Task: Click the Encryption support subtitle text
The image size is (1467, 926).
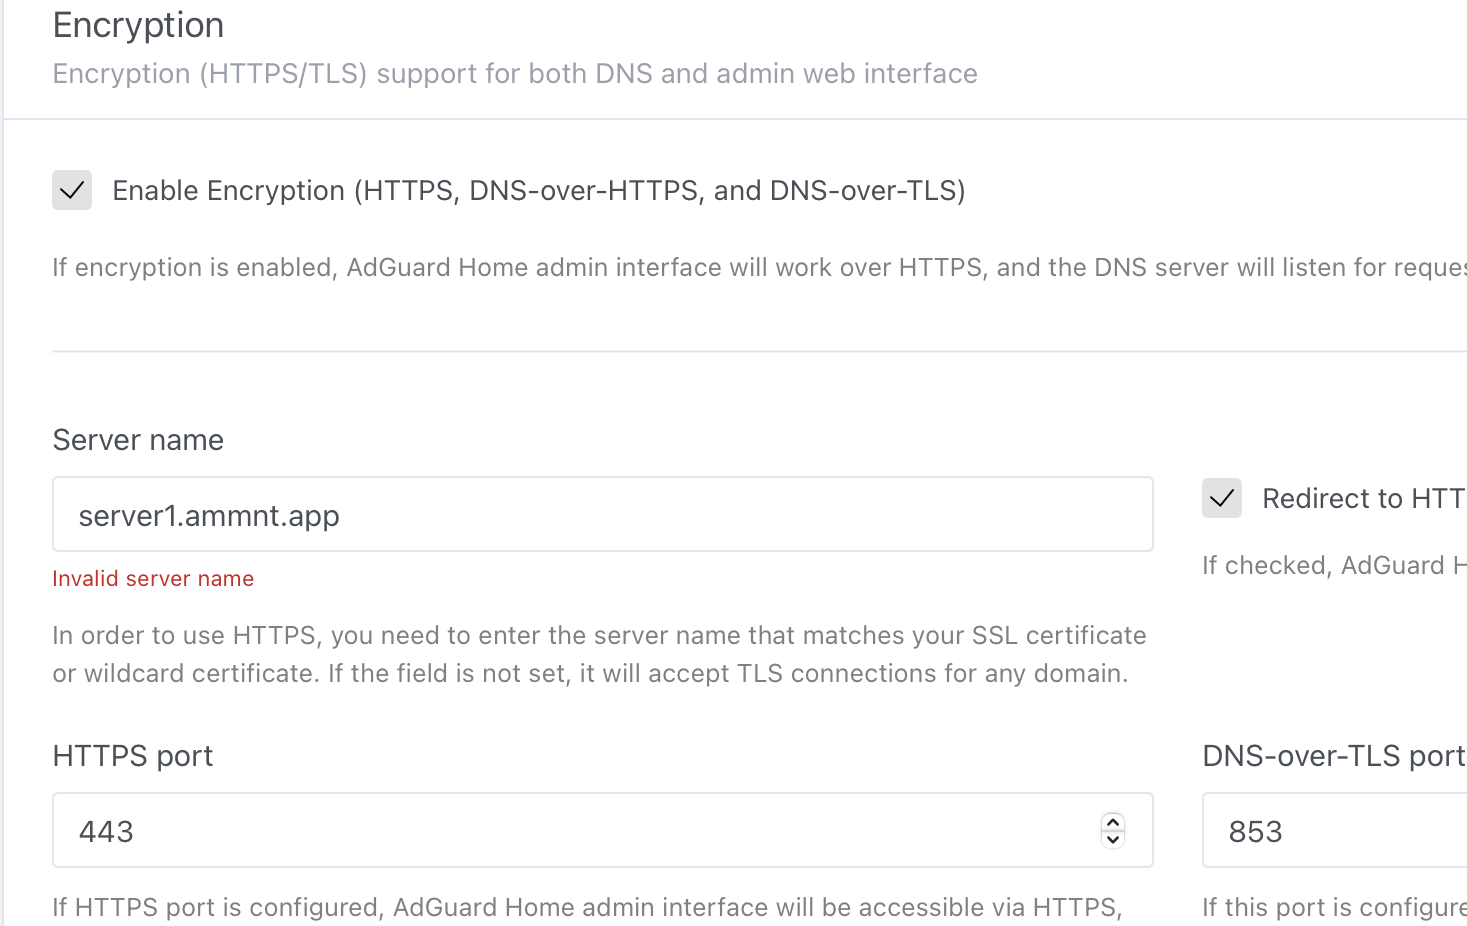Action: point(515,74)
